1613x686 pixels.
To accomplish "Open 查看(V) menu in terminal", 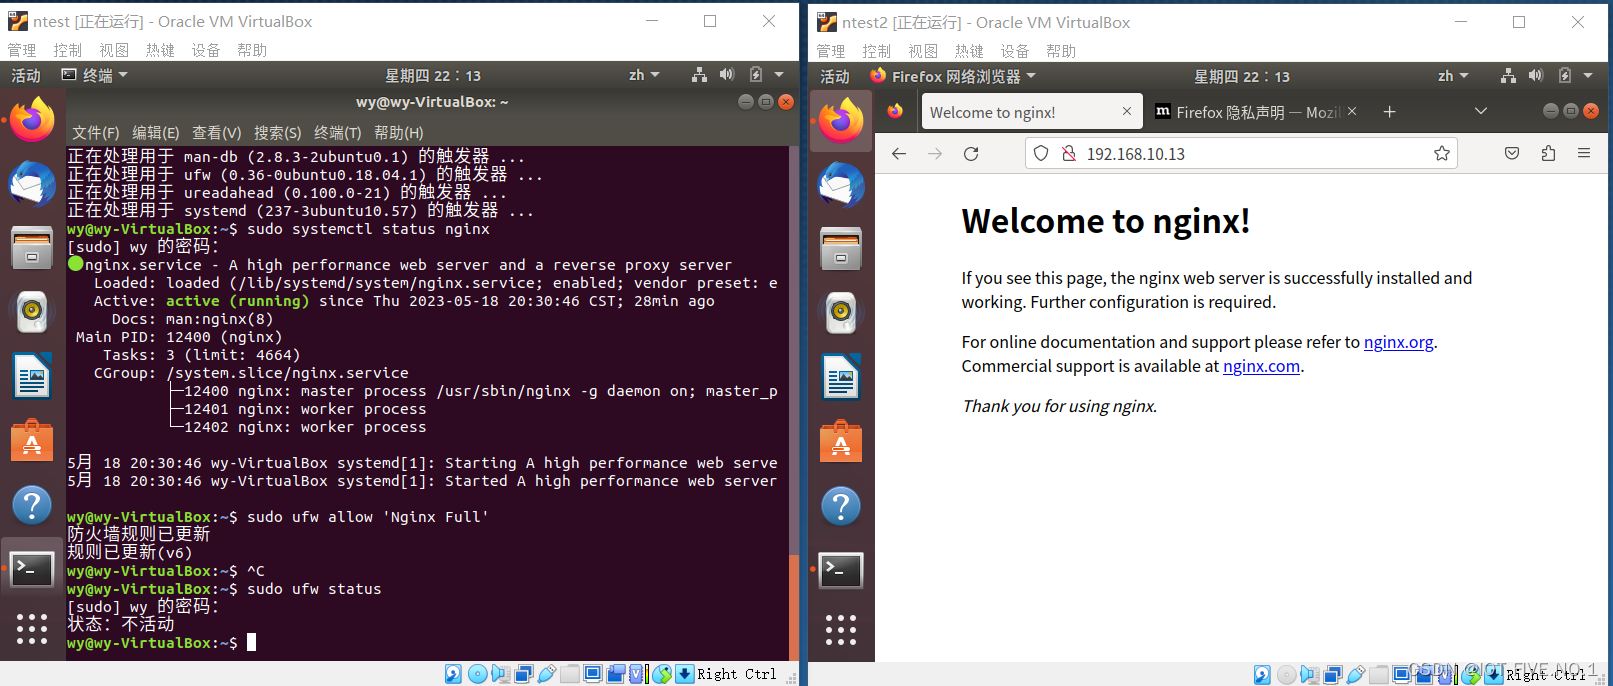I will pyautogui.click(x=217, y=133).
